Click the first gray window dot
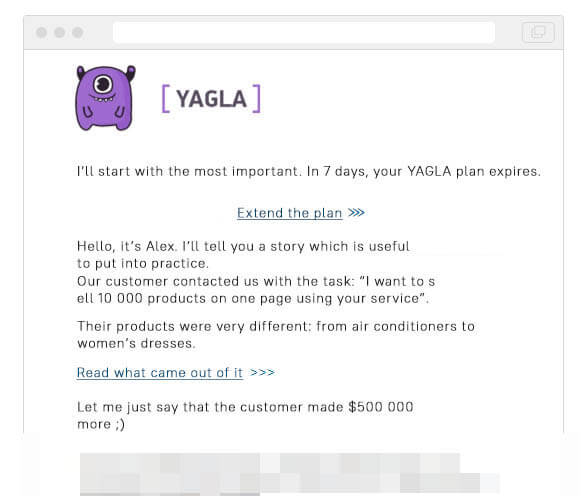The width and height of the screenshot is (586, 496). click(41, 33)
